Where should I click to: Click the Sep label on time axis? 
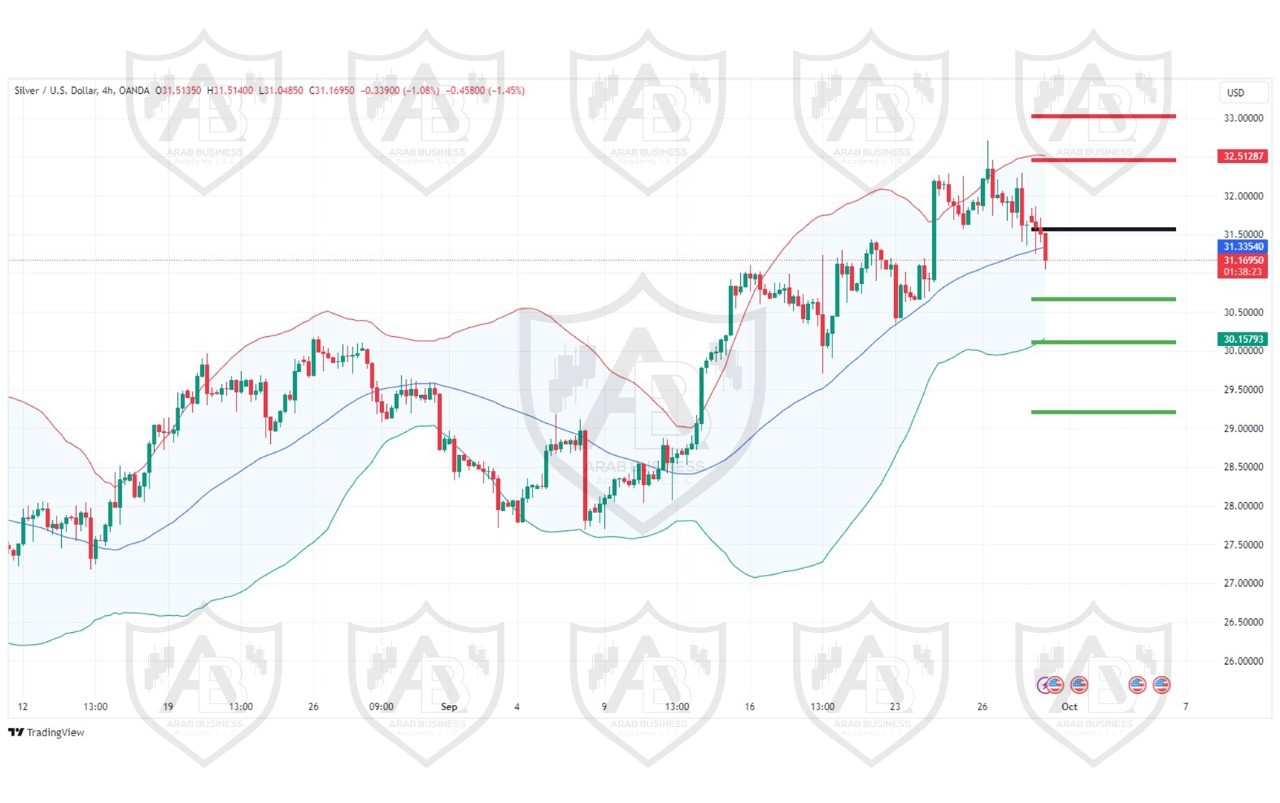pos(449,706)
